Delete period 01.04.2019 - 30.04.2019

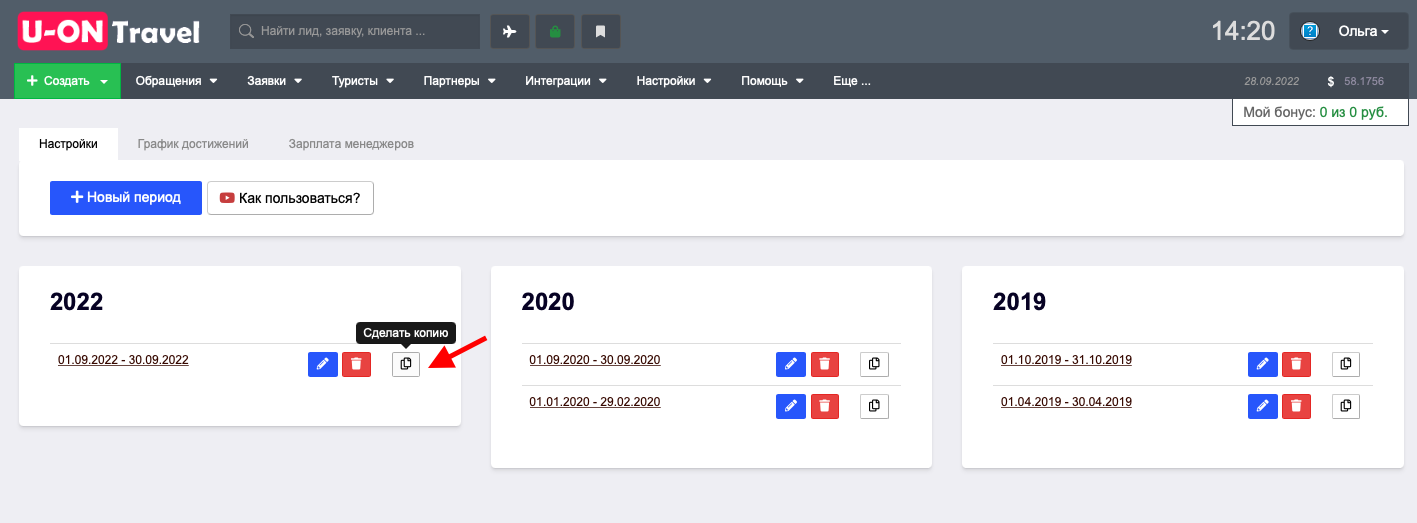tap(1296, 405)
